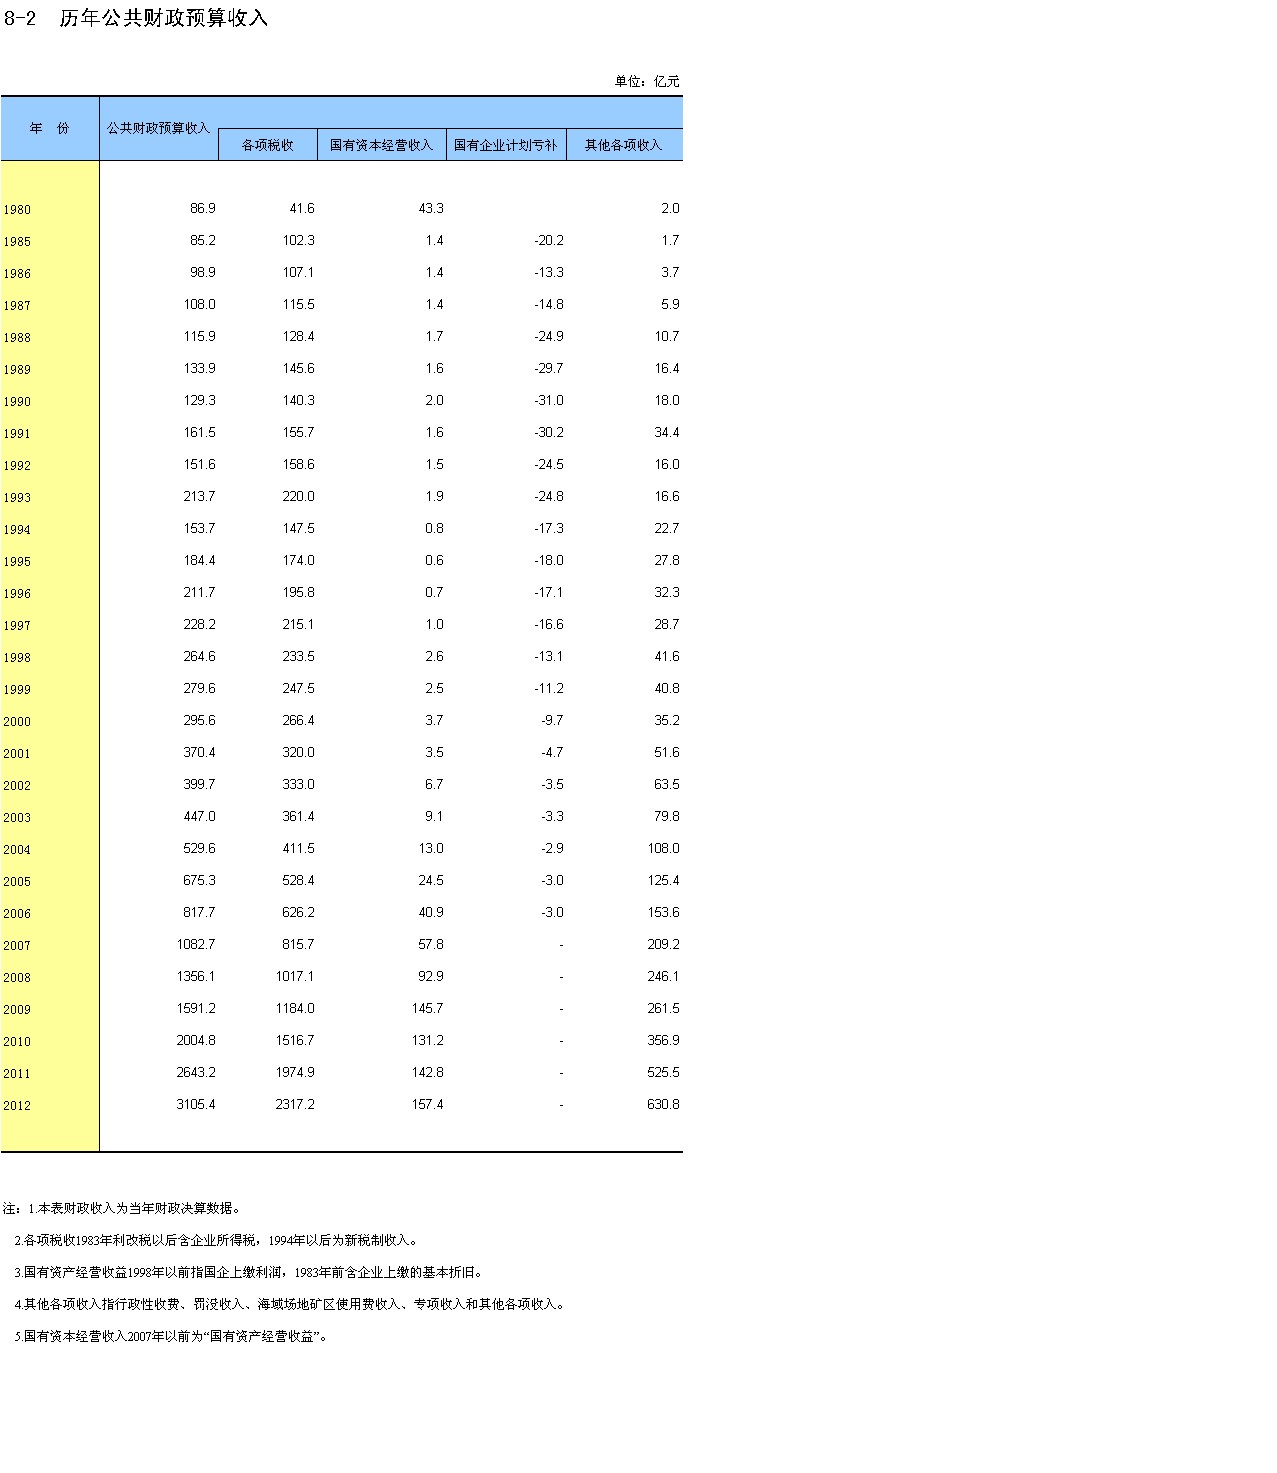Click the table title 历年公共财政预算收入
Screen dimensions: 1277x1473
(x=164, y=19)
